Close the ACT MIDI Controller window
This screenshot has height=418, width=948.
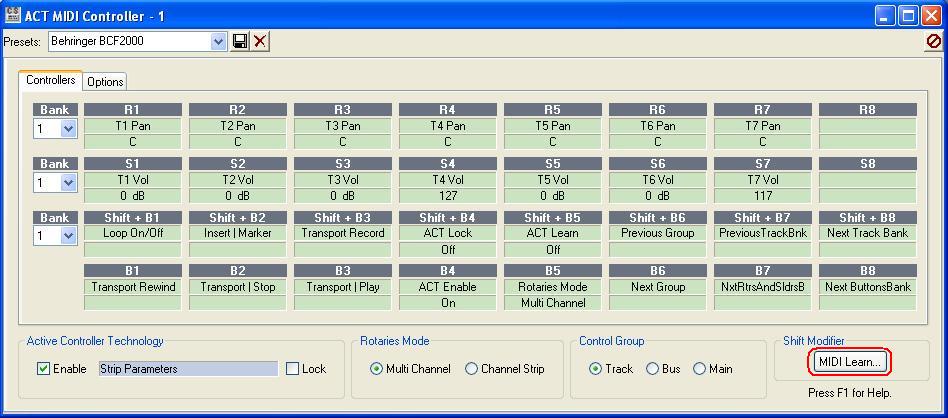pyautogui.click(x=931, y=16)
